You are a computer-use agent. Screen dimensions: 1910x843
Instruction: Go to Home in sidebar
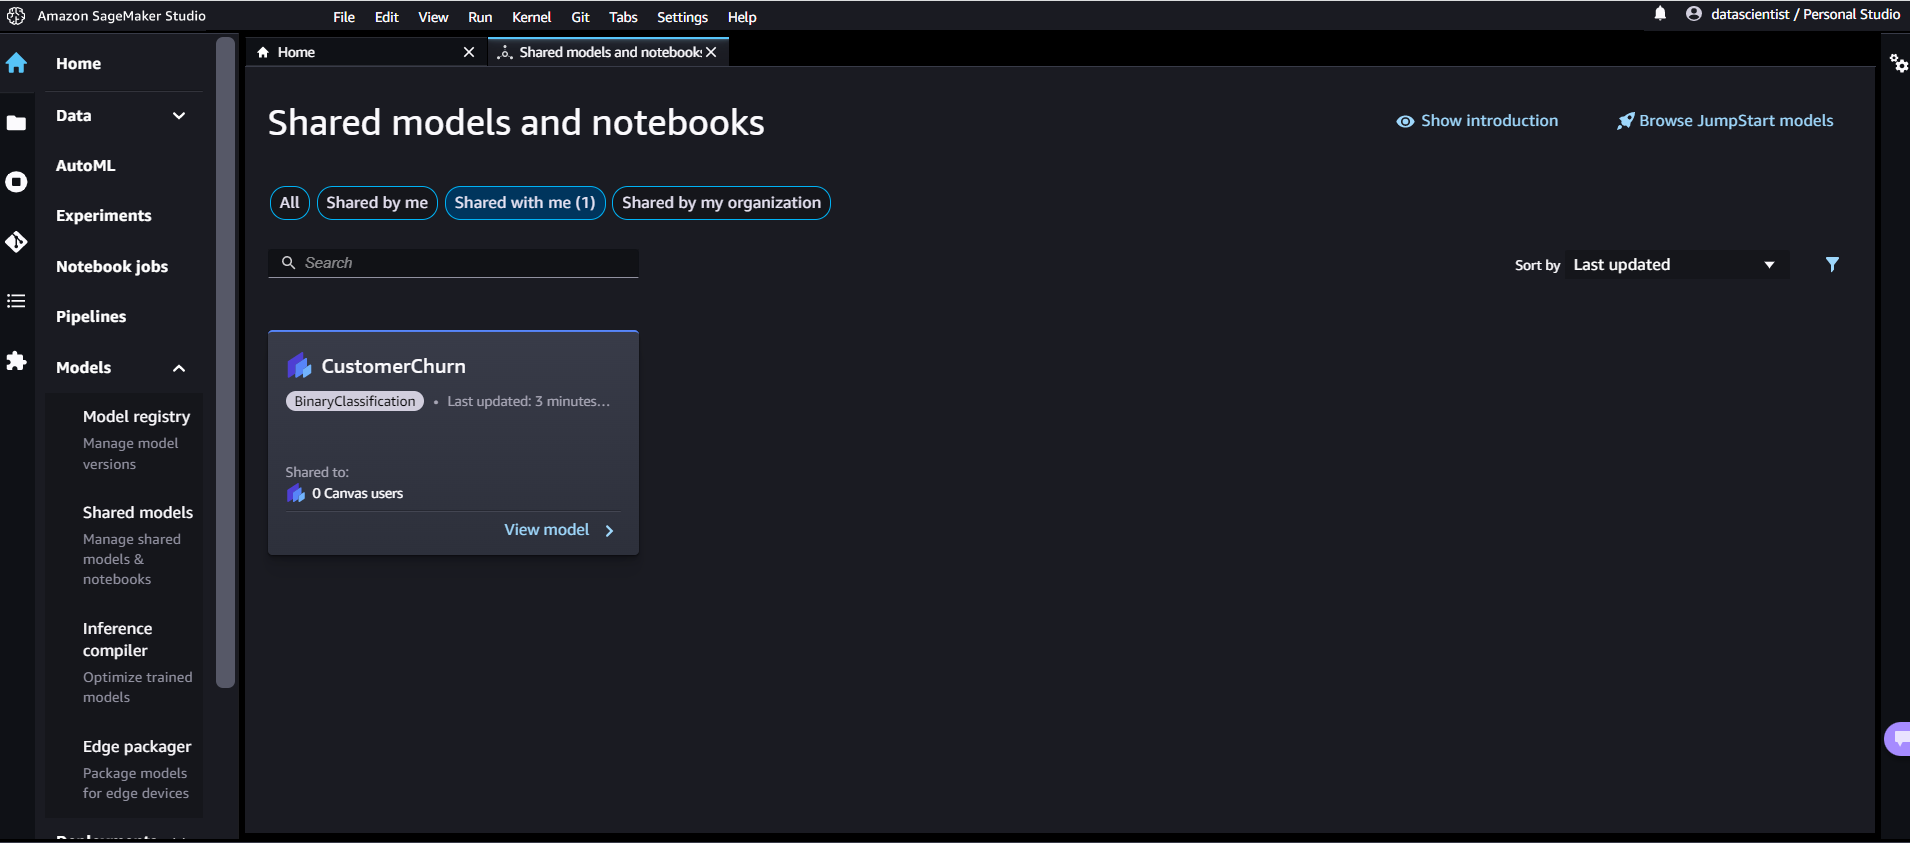tap(78, 64)
